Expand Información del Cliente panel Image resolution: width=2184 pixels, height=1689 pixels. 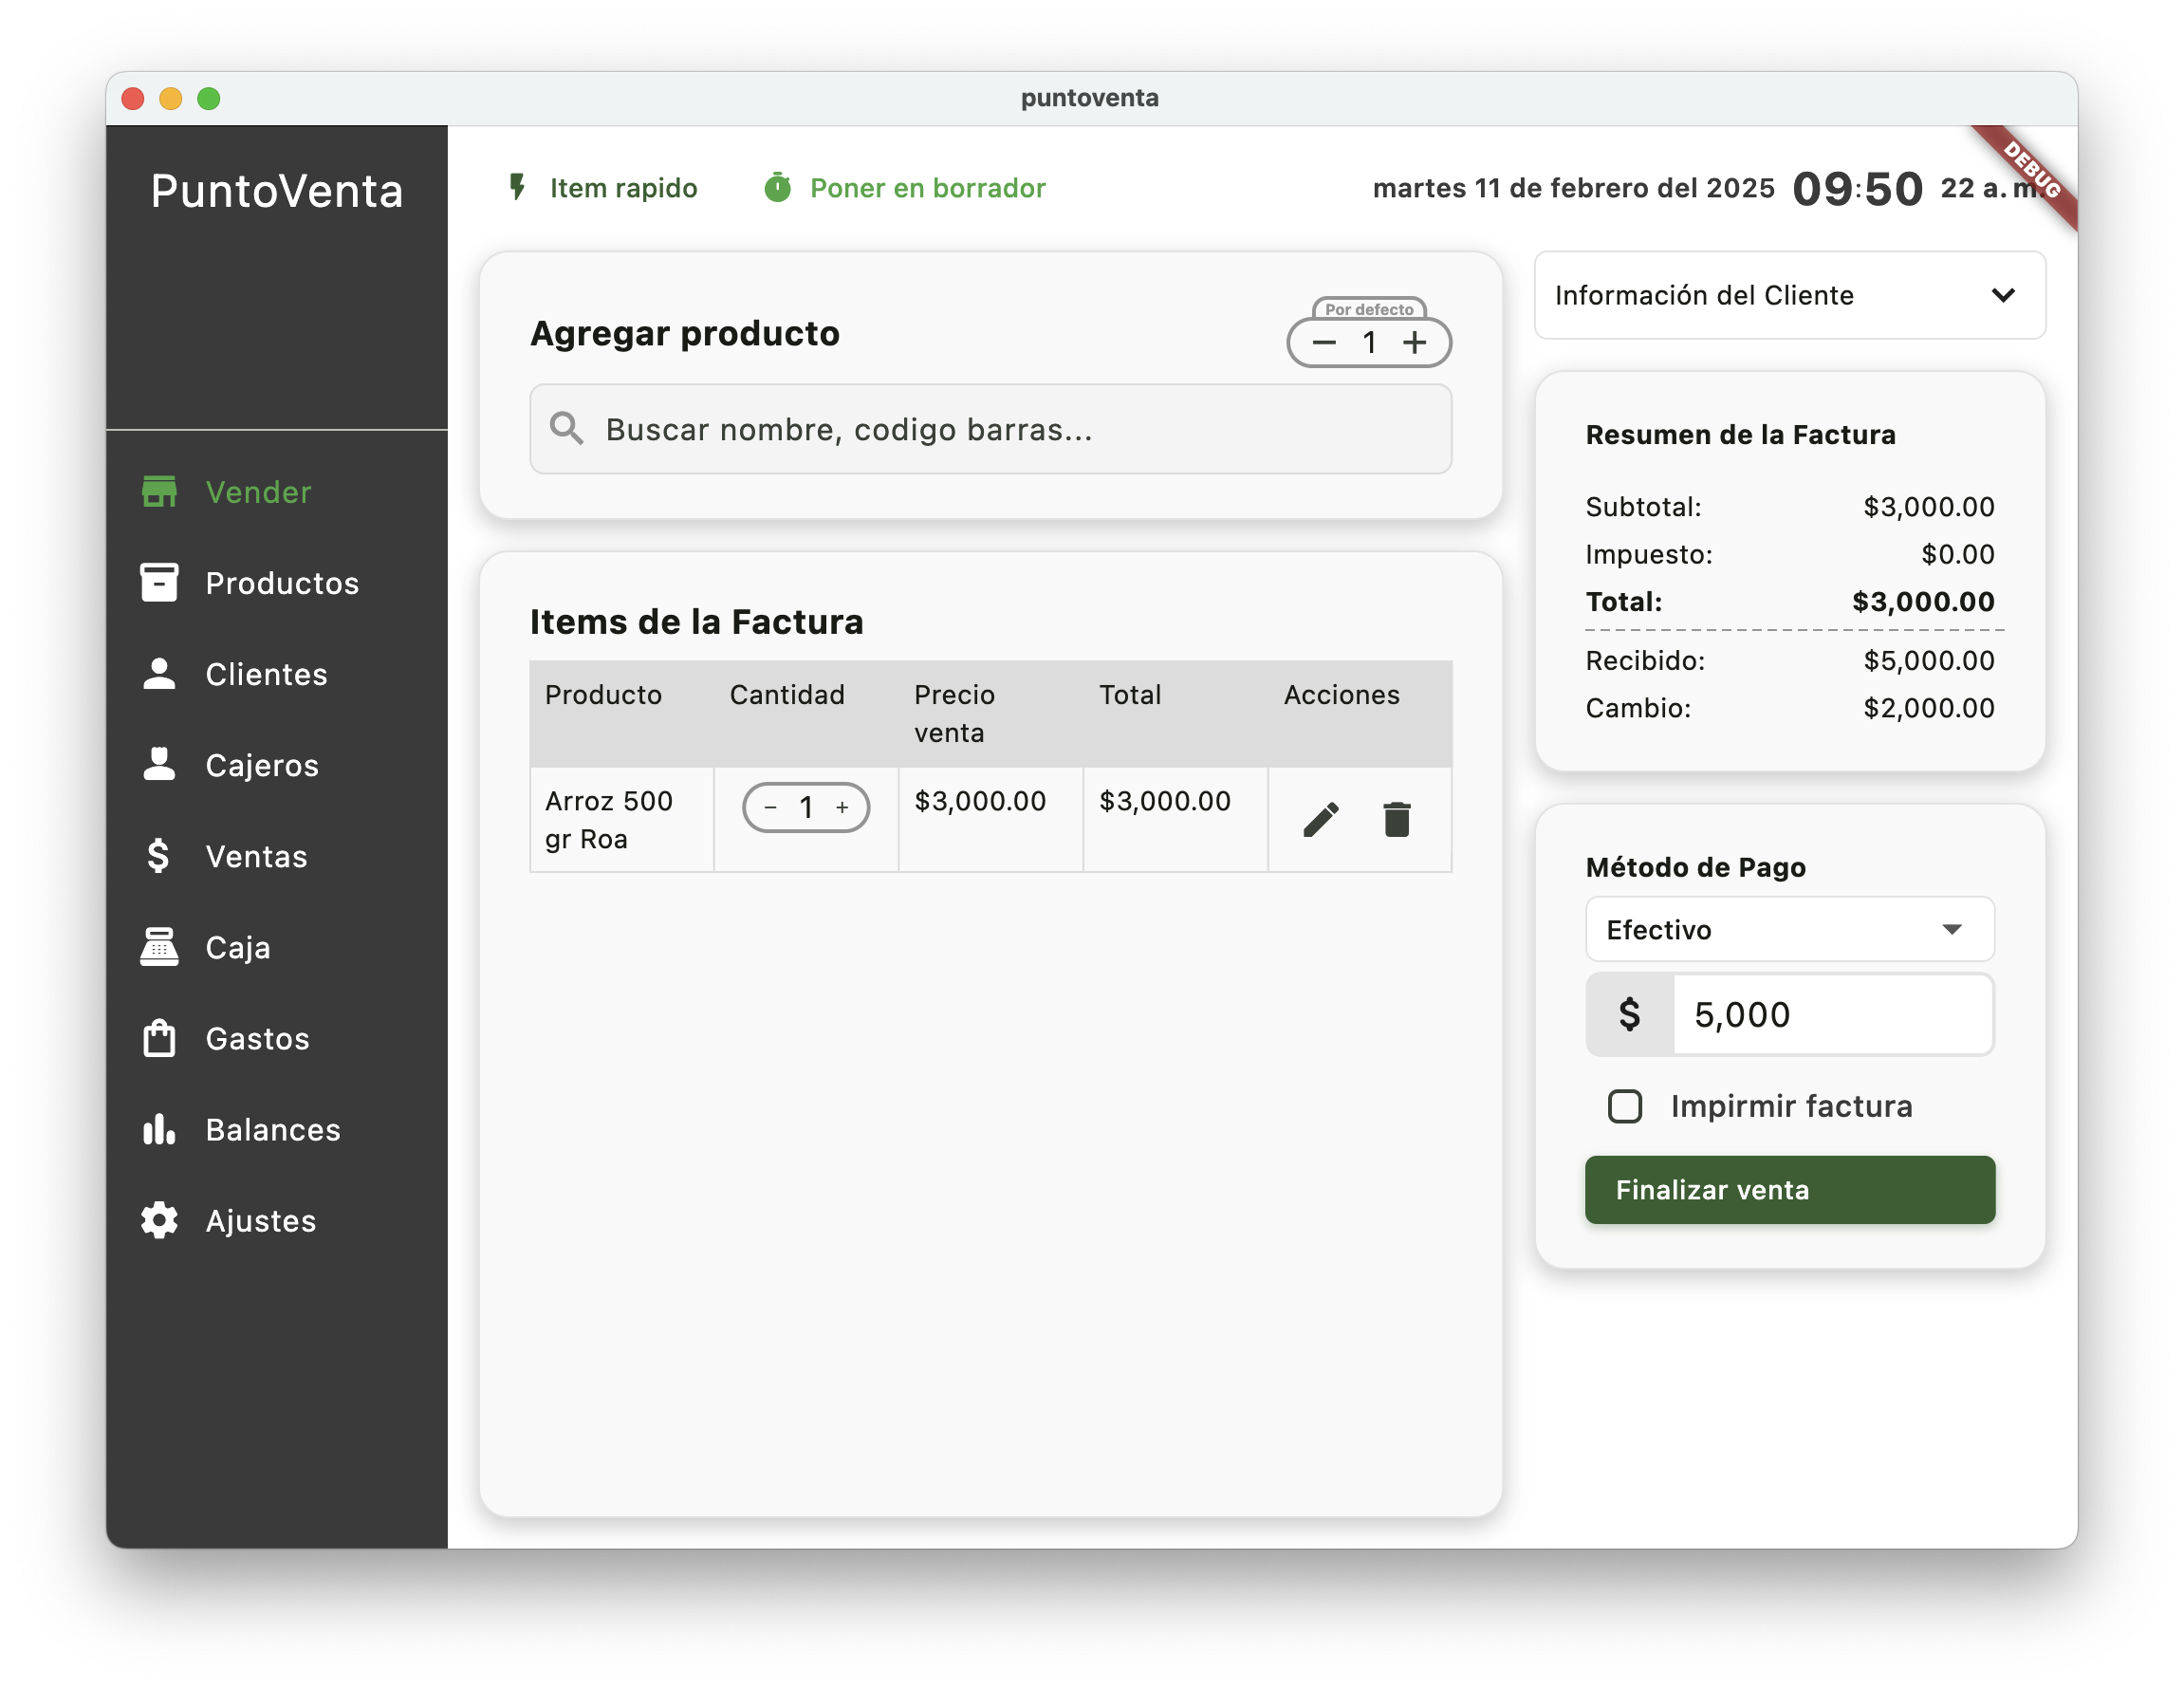tap(1789, 295)
